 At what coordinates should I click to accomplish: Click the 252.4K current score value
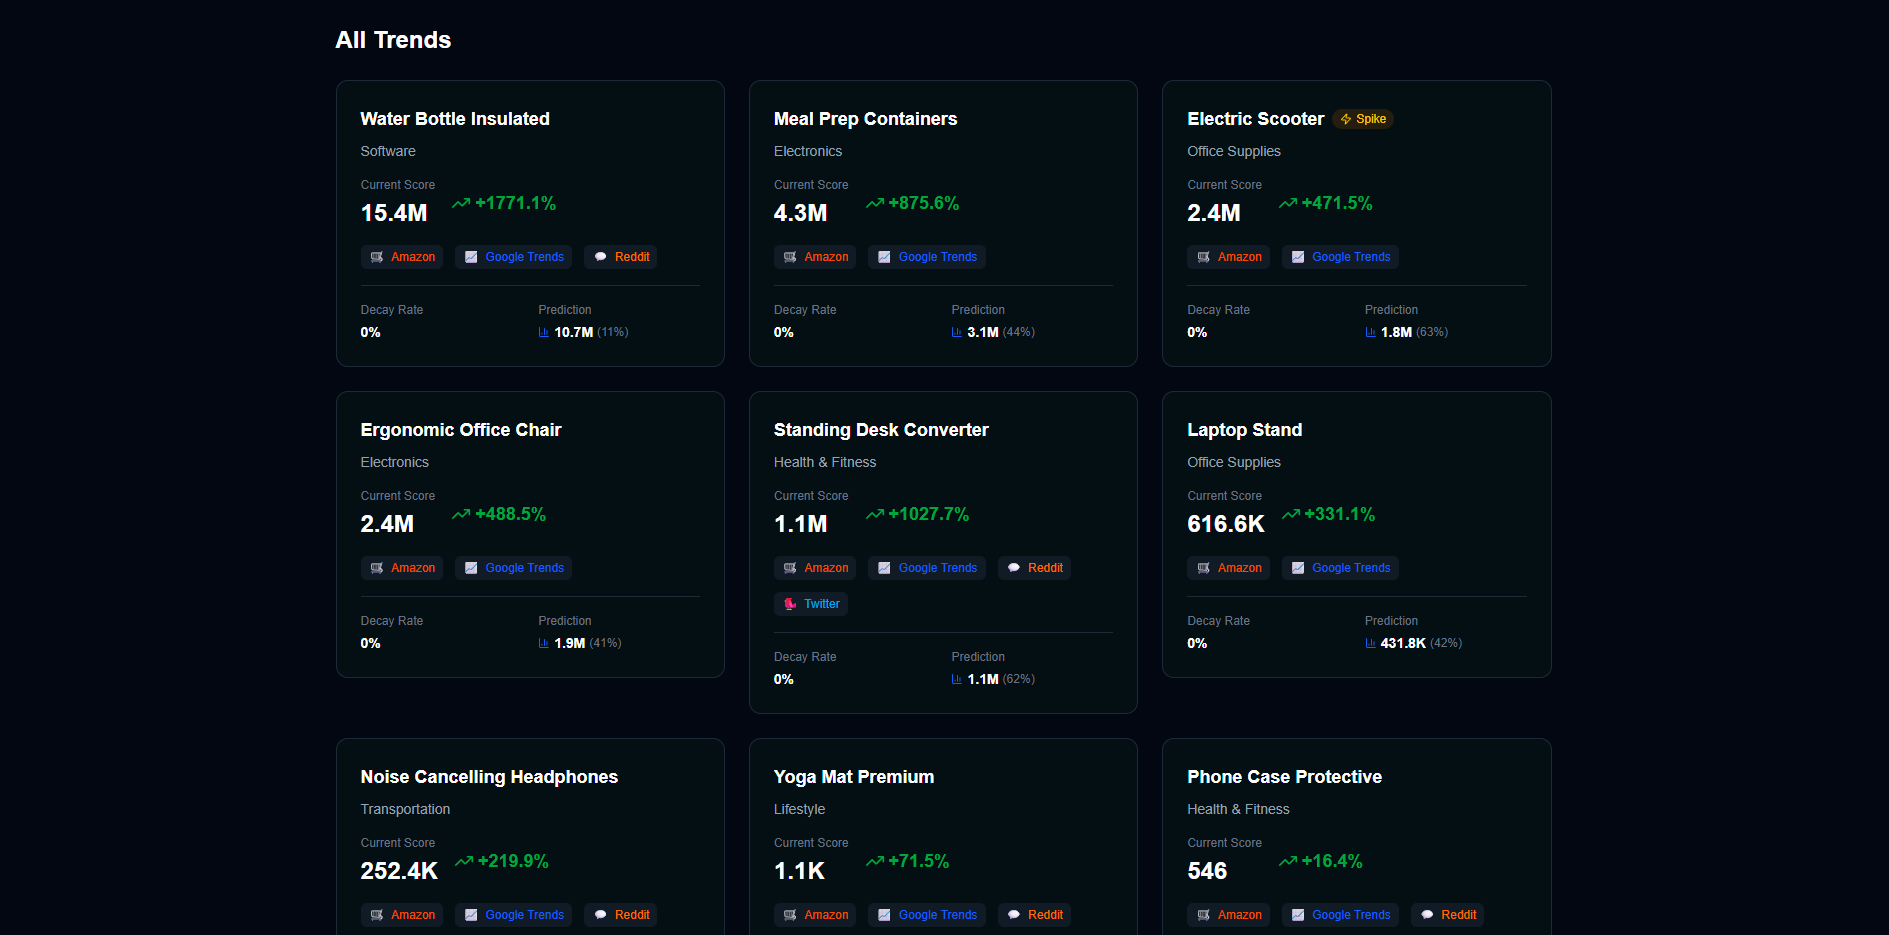[399, 871]
